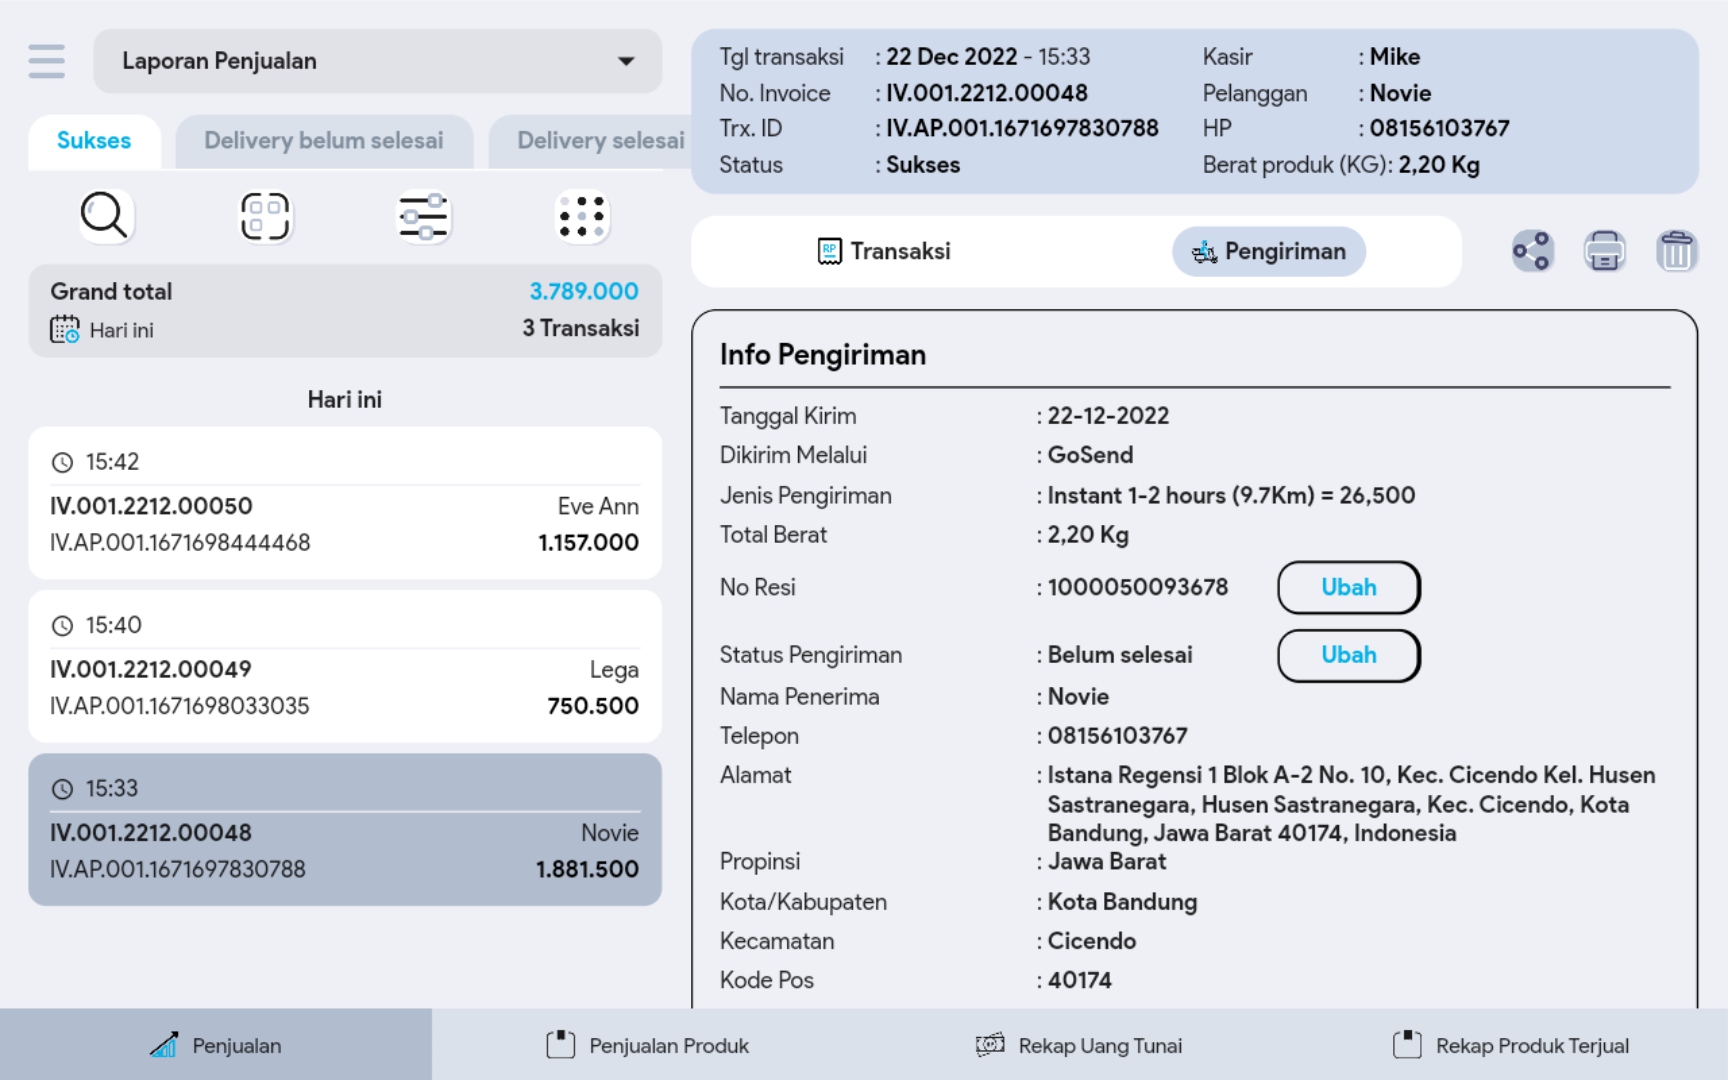Go to Rekap Uang Tunai

point(1079,1046)
